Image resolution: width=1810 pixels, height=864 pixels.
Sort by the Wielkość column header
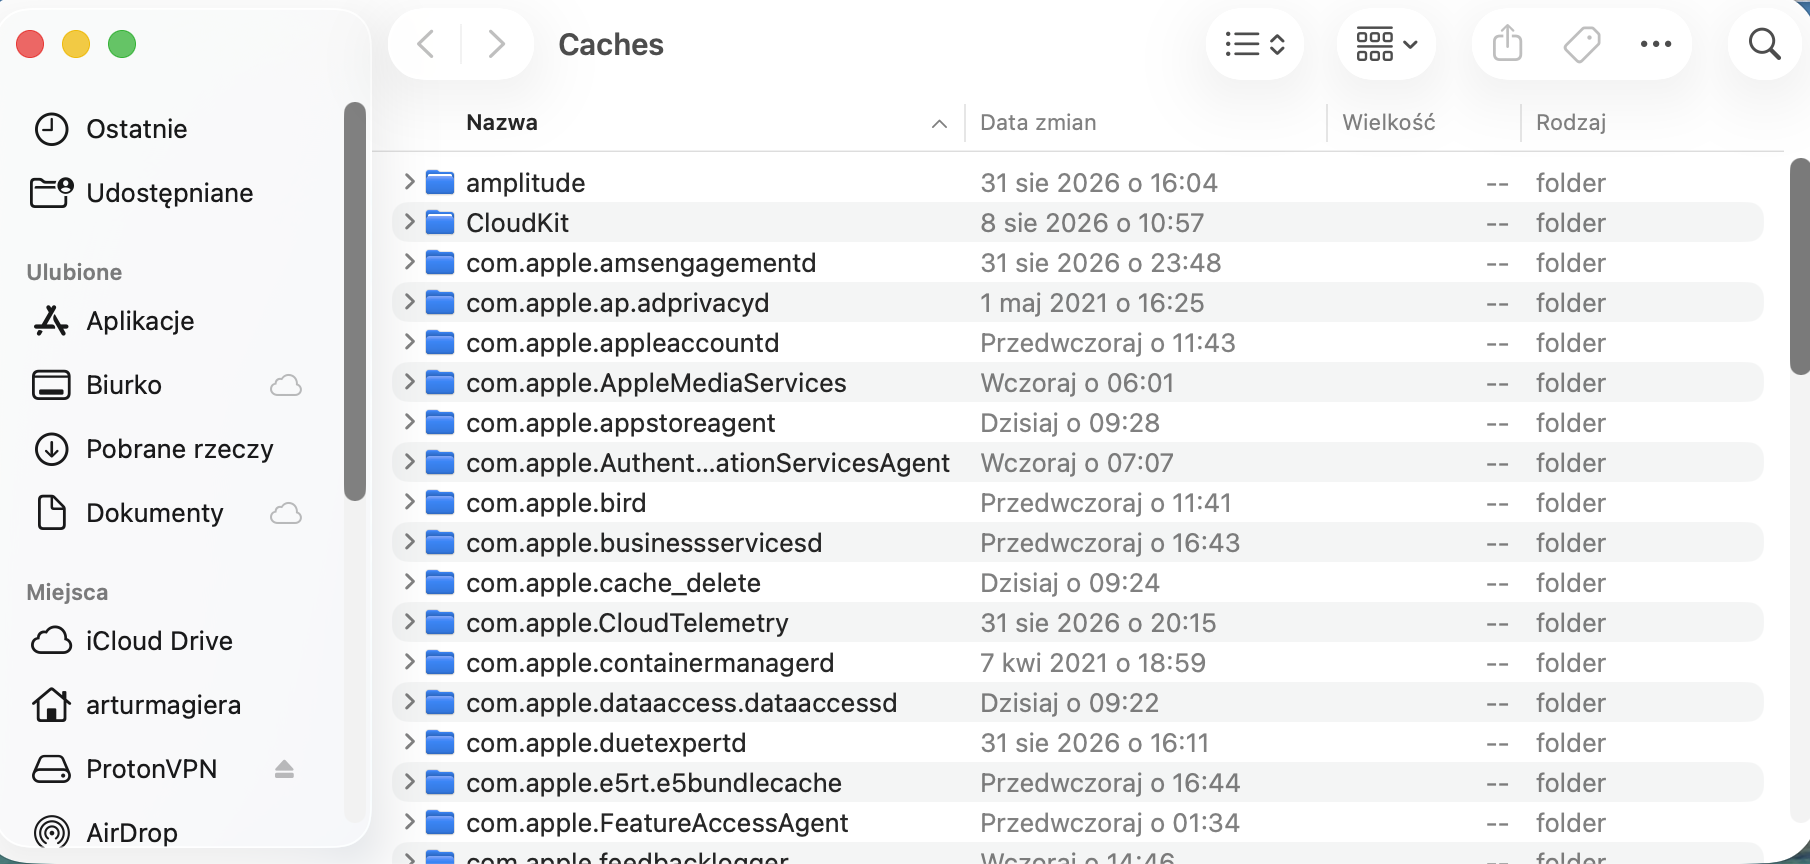(1388, 123)
